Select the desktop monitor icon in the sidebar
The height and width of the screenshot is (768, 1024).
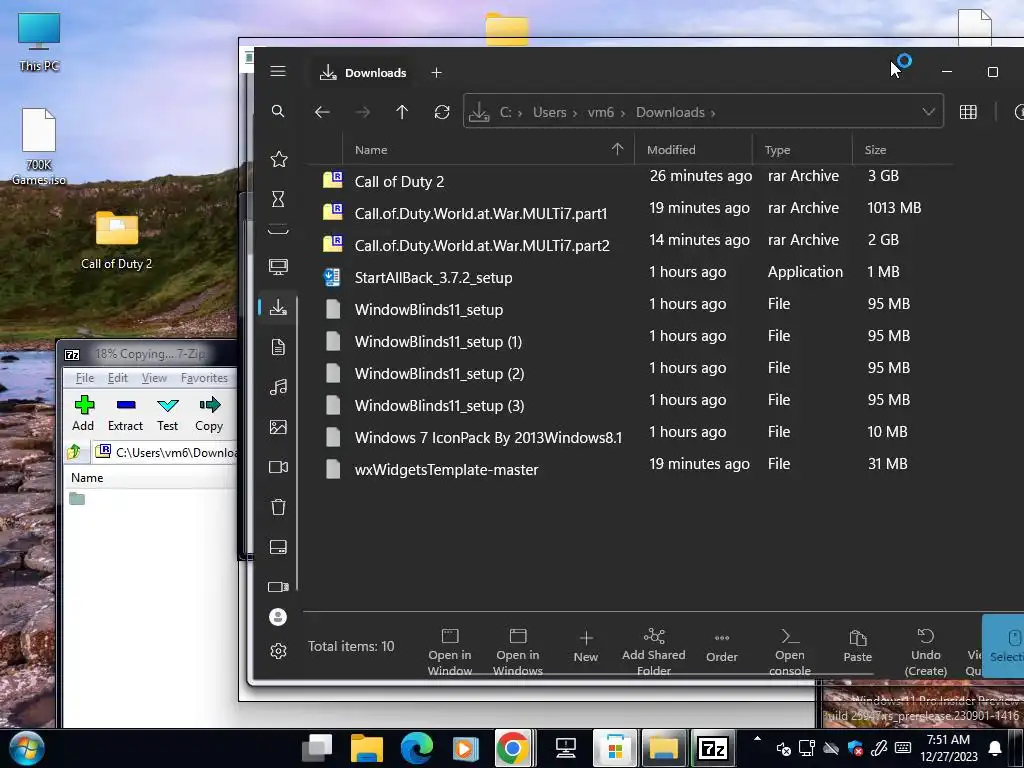tap(278, 266)
